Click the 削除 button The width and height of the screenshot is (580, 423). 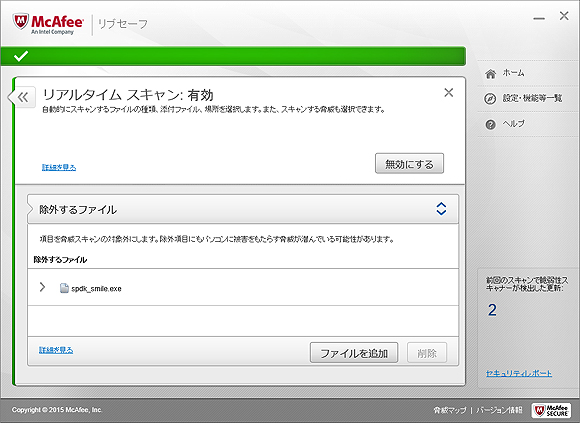(427, 353)
